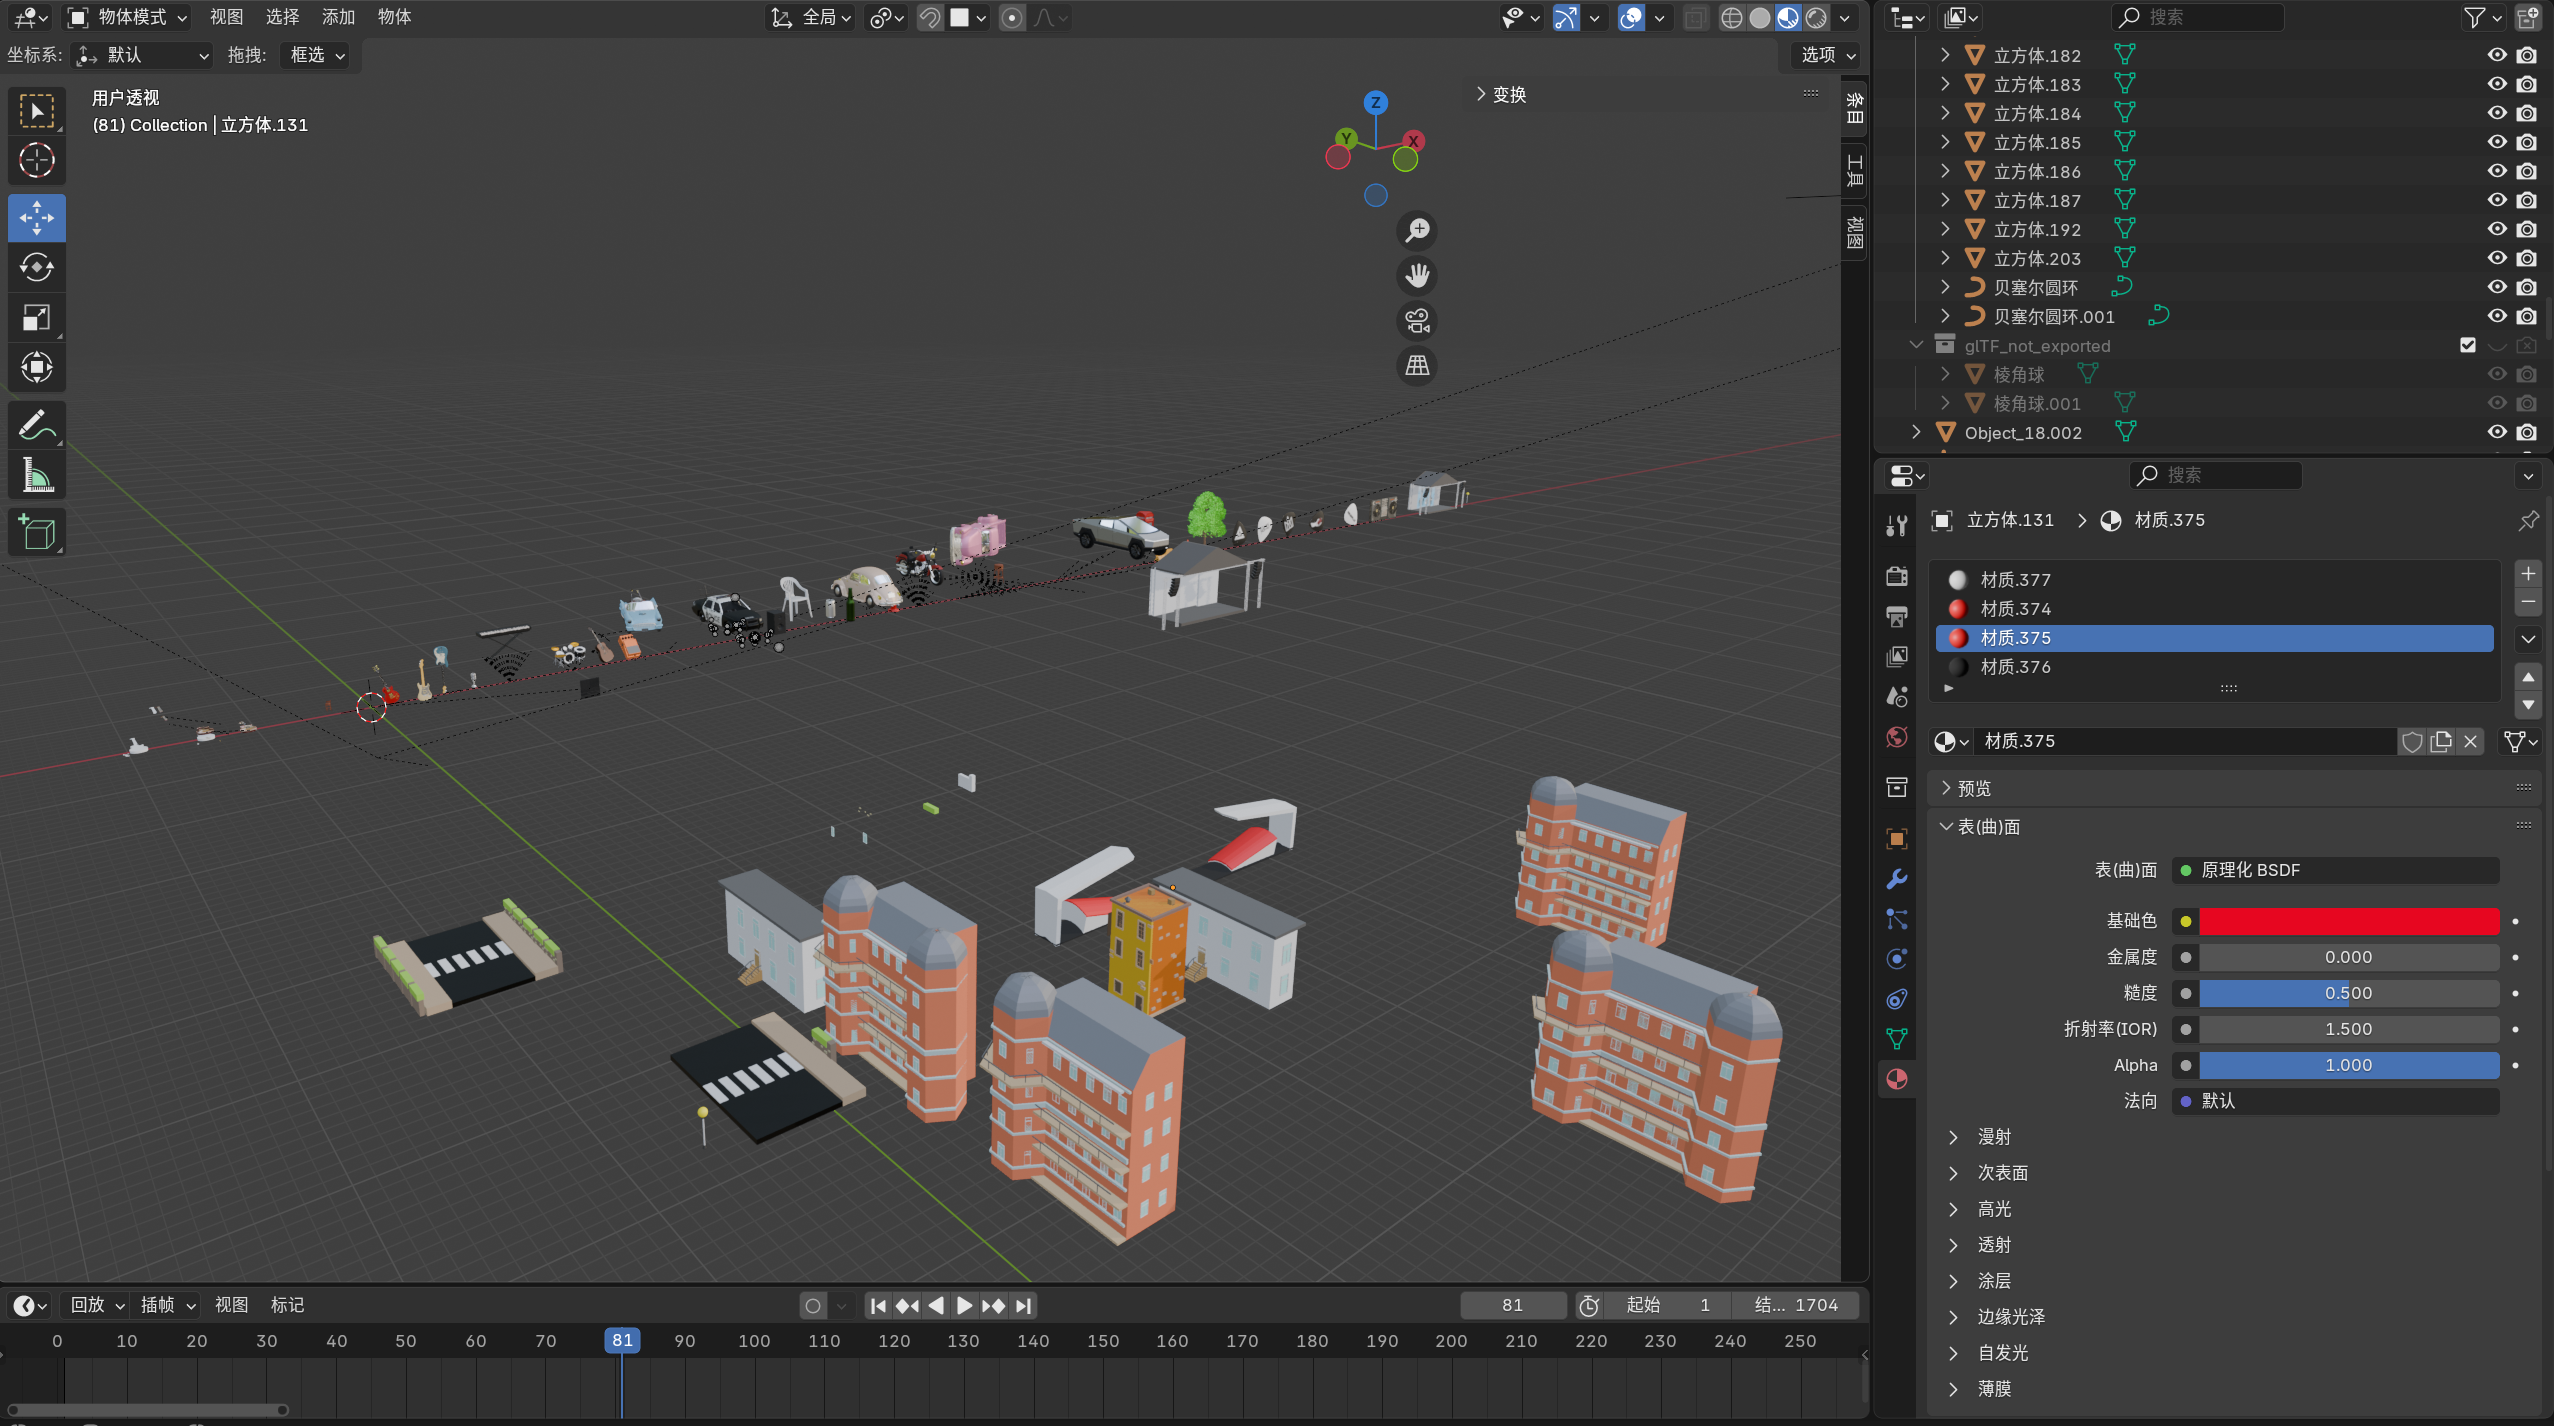Select the Cursor tool in toolbar
This screenshot has width=2554, height=1426.
(37, 160)
